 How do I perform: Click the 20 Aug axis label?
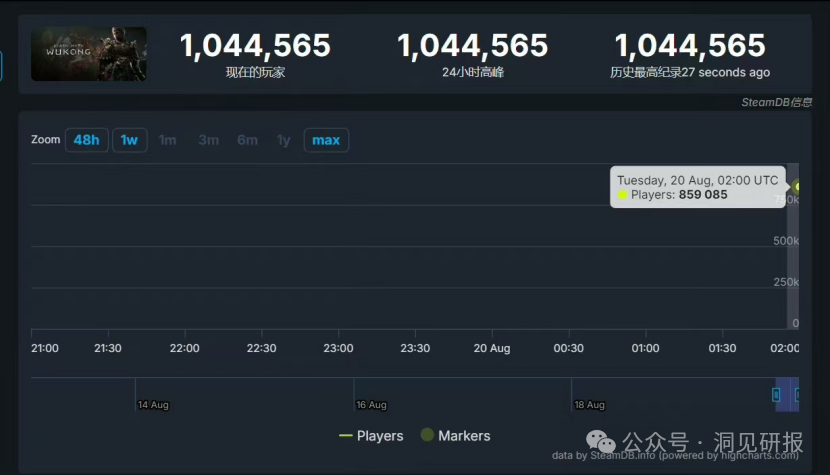(492, 348)
